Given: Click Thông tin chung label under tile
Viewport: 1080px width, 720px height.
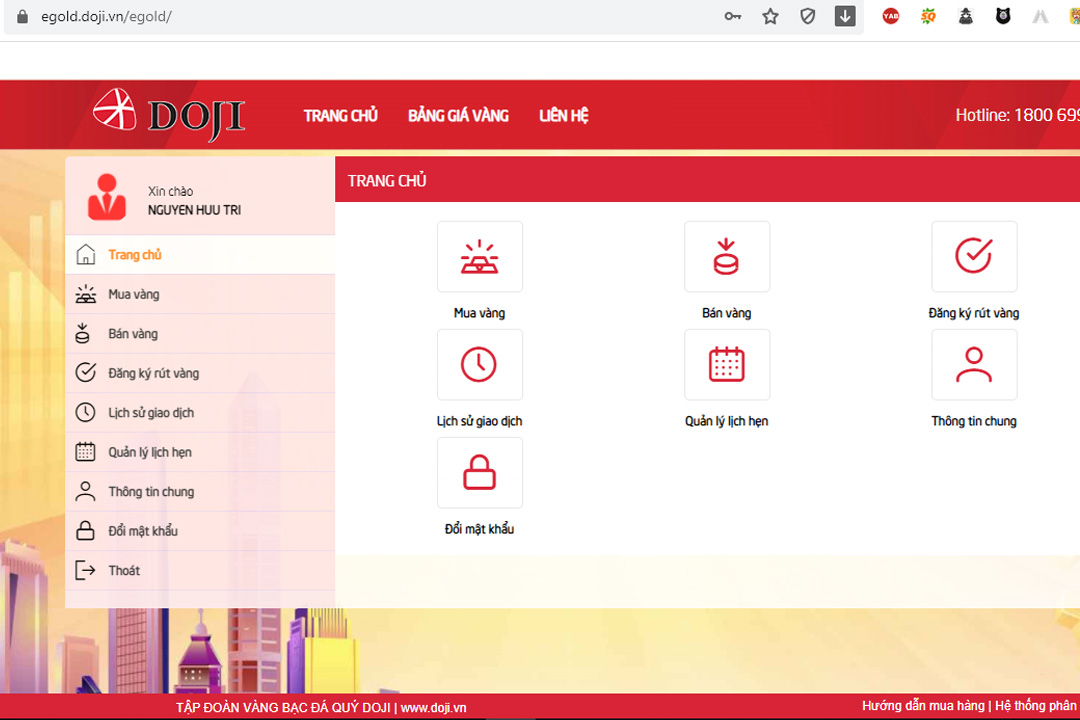Looking at the screenshot, I should point(973,421).
